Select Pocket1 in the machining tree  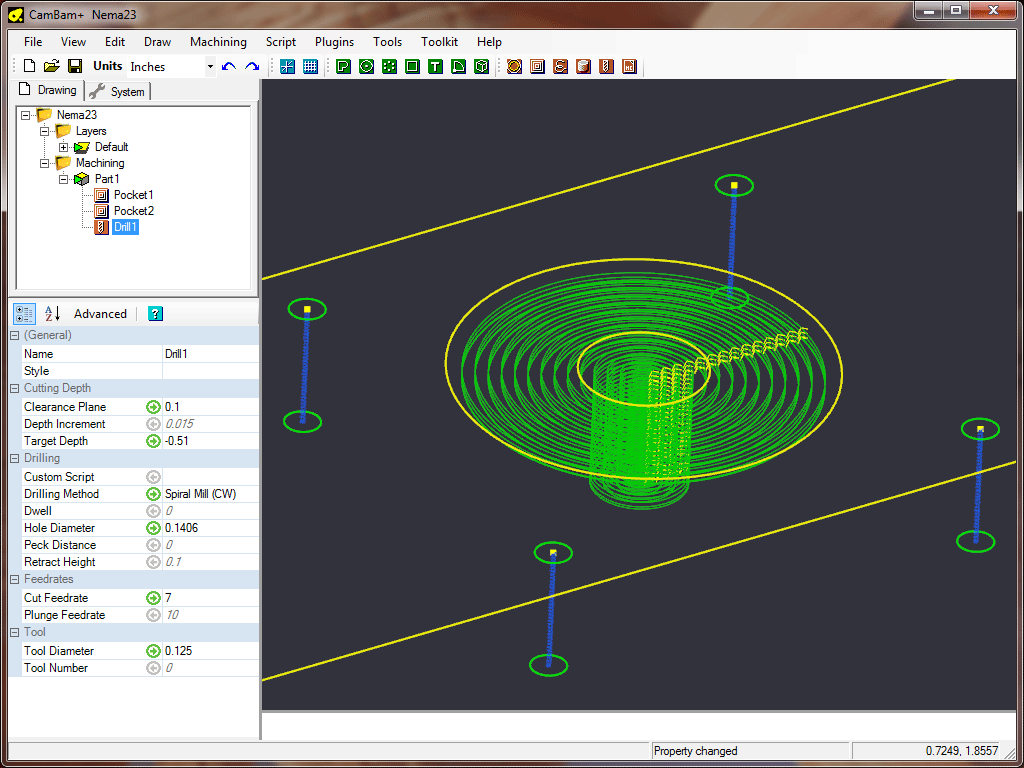(133, 195)
